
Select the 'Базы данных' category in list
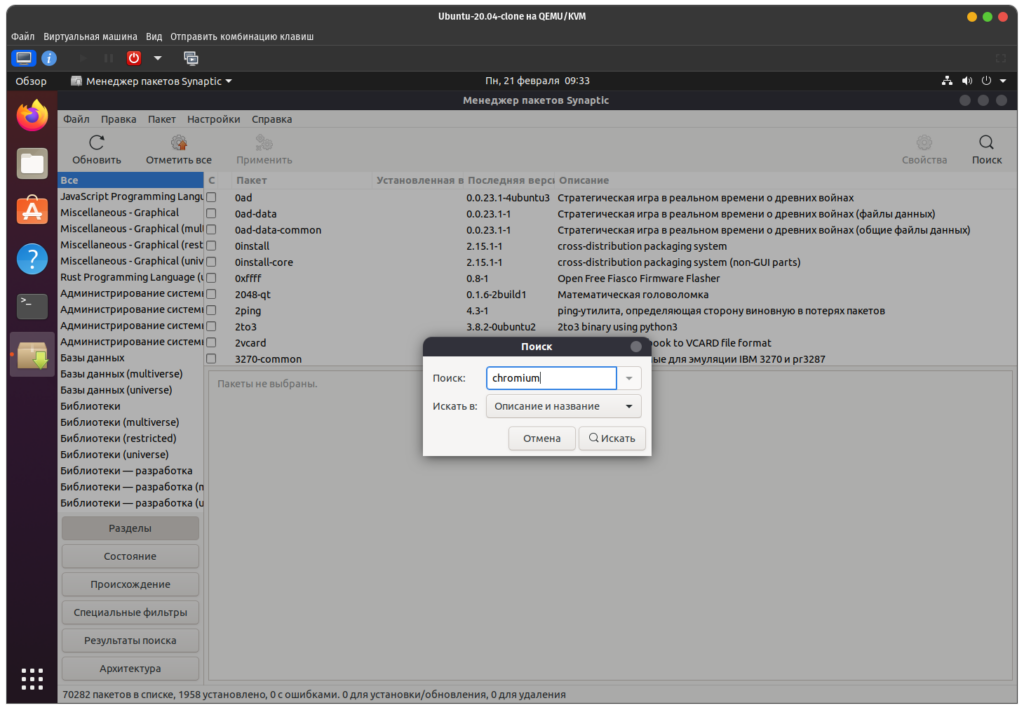[92, 358]
